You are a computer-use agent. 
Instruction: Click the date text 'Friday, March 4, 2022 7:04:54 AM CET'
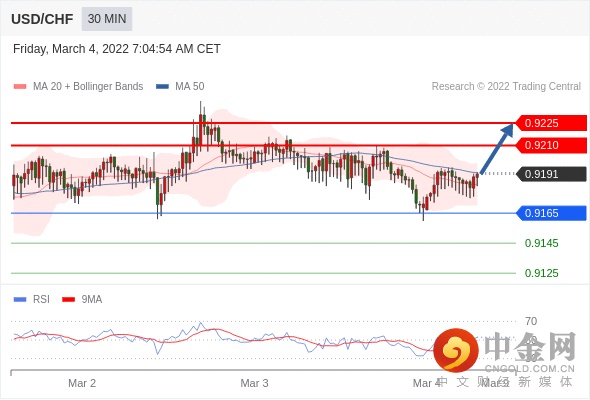pos(117,49)
